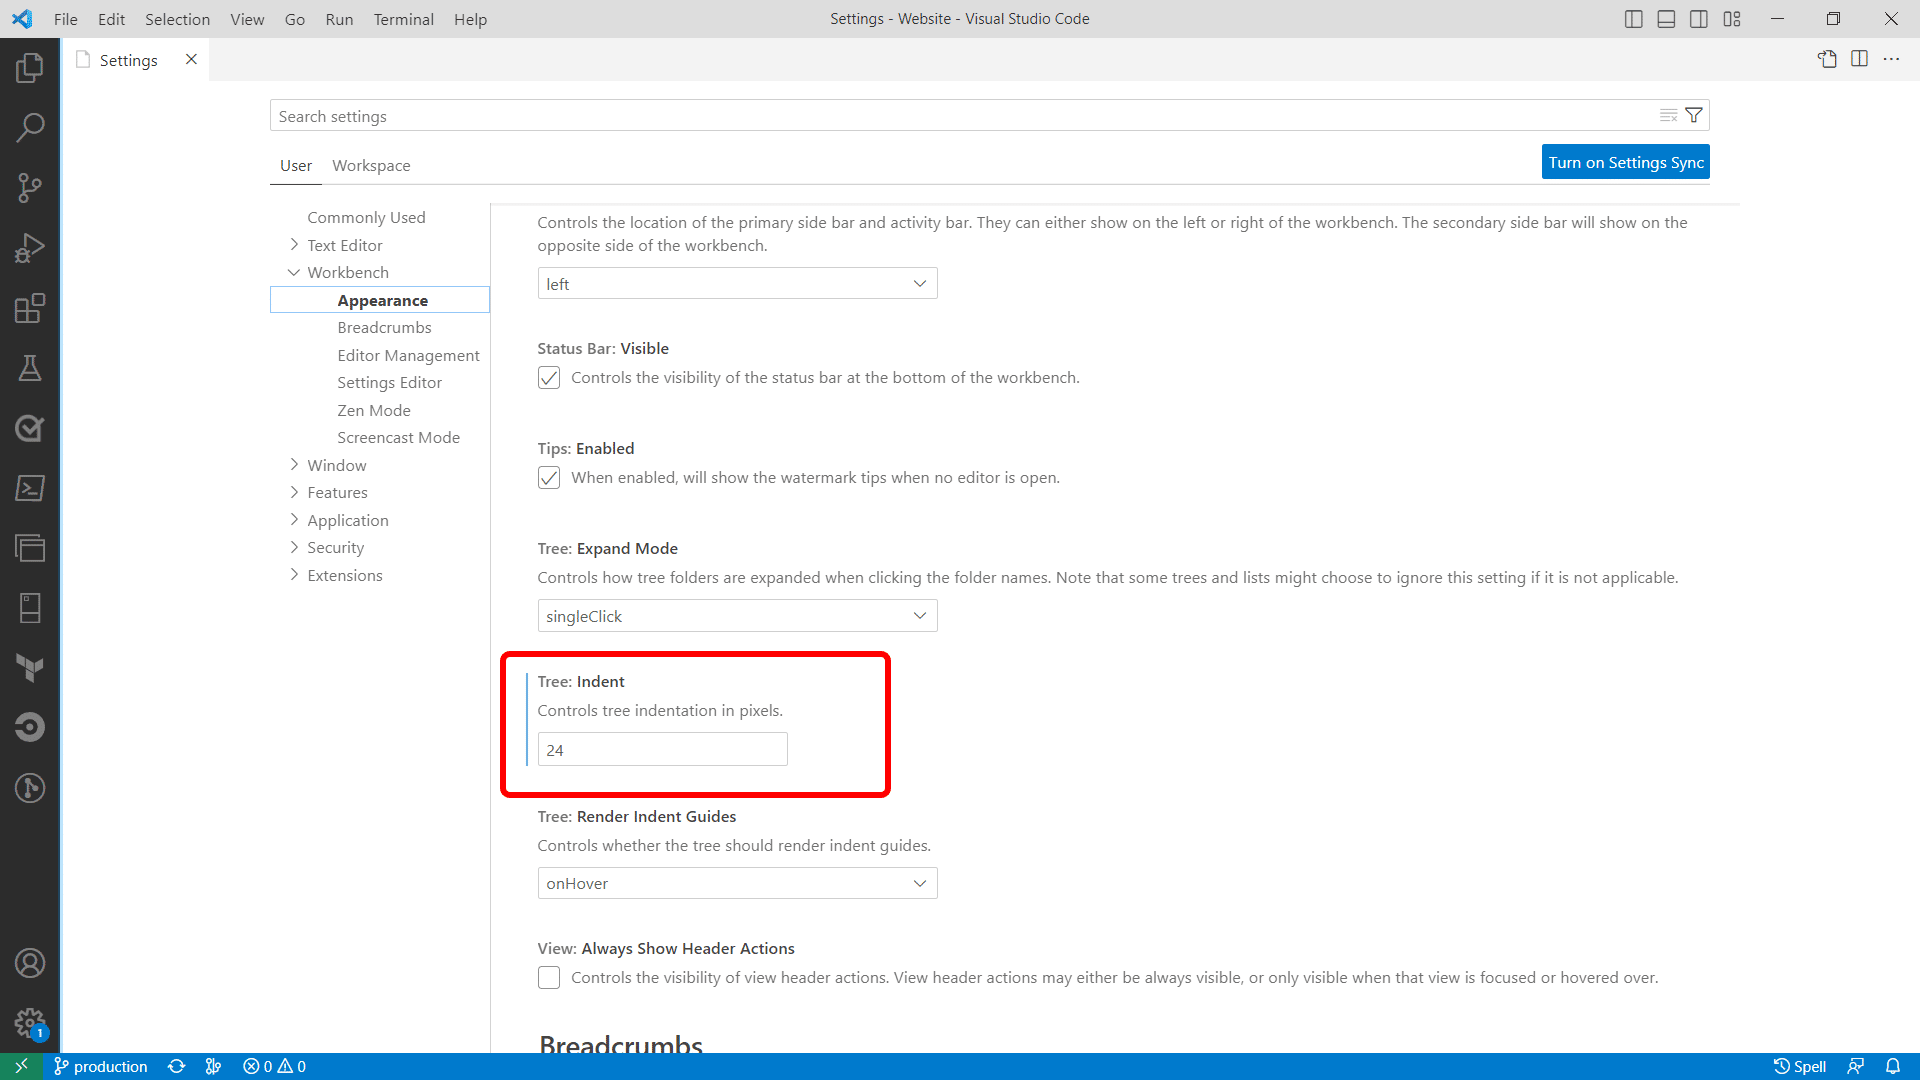The height and width of the screenshot is (1080, 1920).
Task: Open the Terraform icon in the activity bar
Action: point(30,668)
